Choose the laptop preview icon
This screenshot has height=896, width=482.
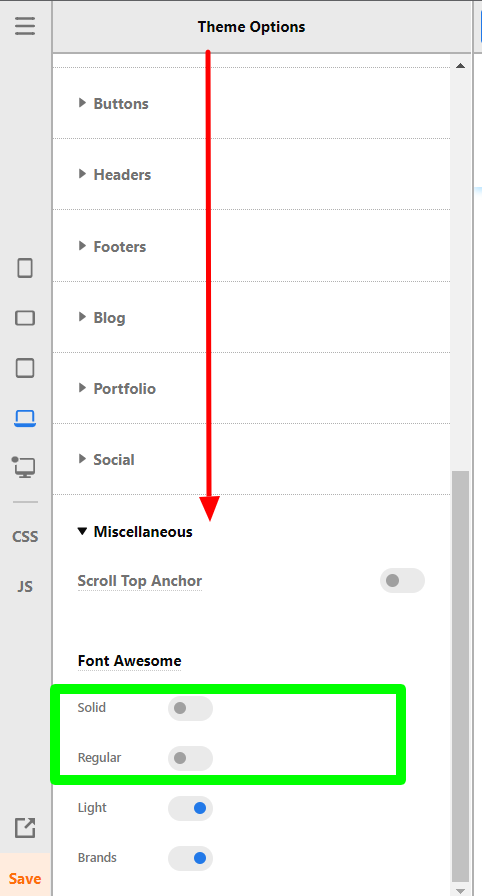[25, 418]
